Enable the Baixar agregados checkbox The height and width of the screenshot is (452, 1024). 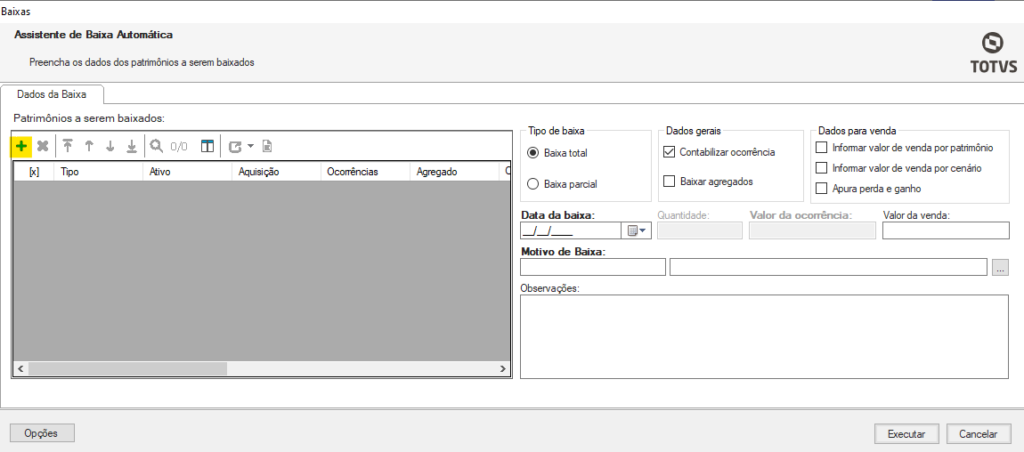click(x=669, y=181)
